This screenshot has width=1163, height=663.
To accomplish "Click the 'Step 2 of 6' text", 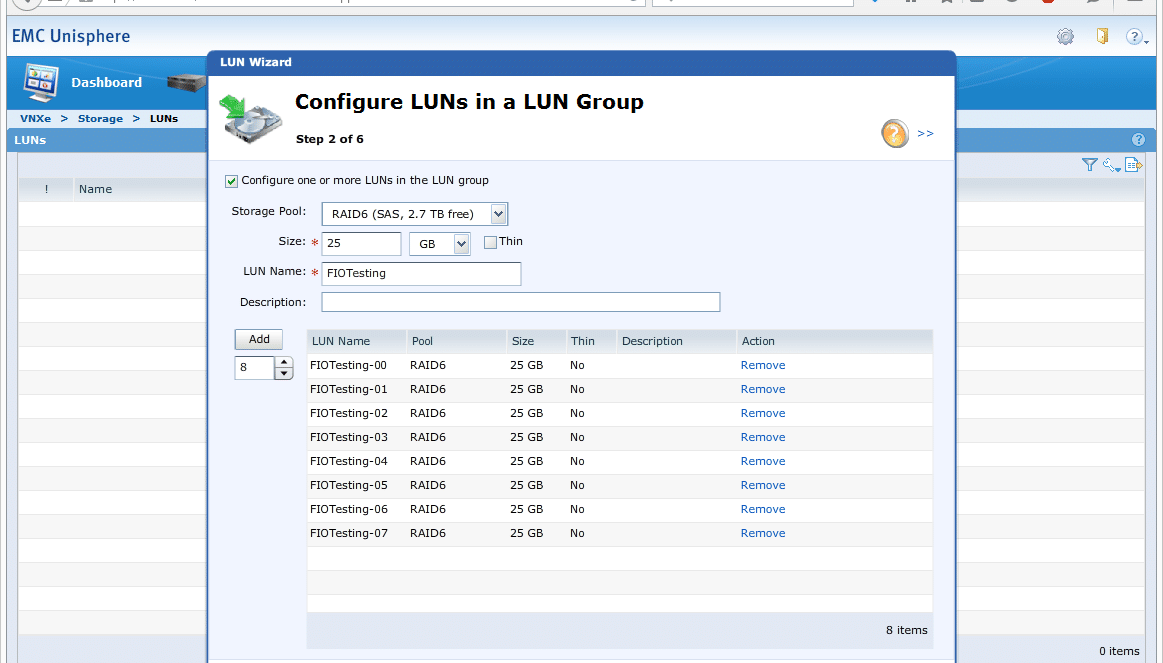I will (329, 139).
